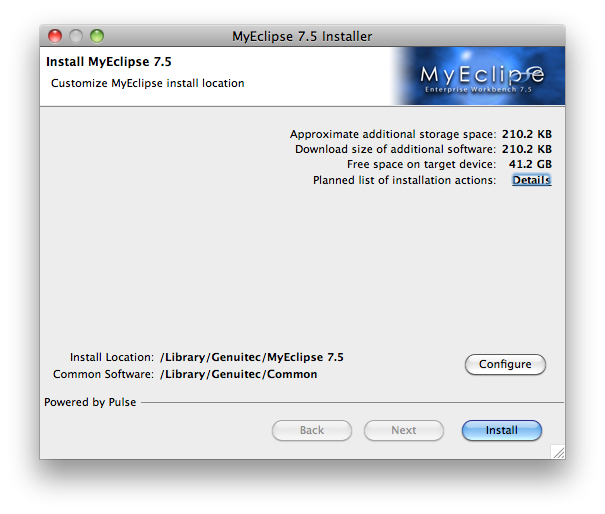This screenshot has width=605, height=514.
Task: Close the installer with the red button
Action: point(55,36)
